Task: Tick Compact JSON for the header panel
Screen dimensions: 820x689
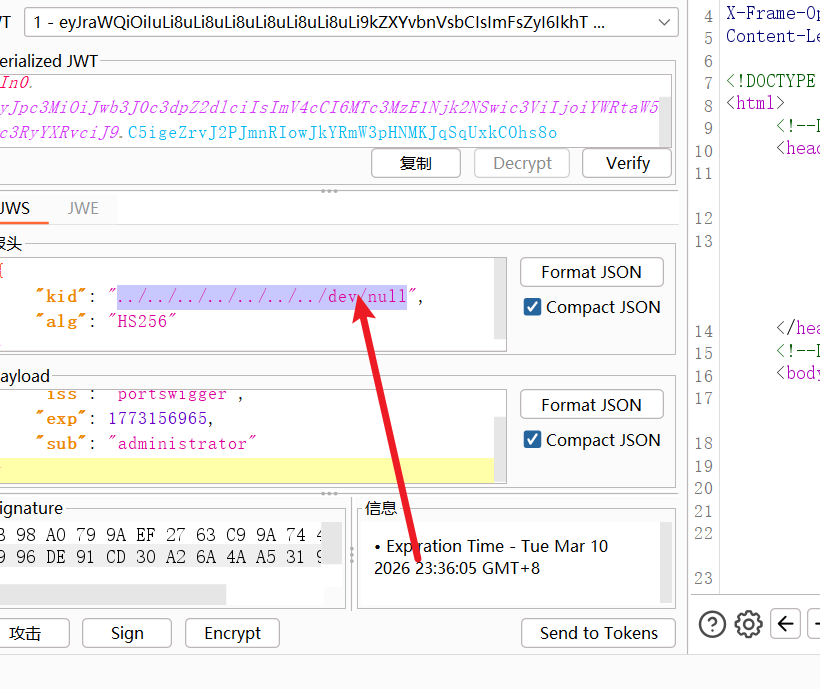Action: coord(533,307)
